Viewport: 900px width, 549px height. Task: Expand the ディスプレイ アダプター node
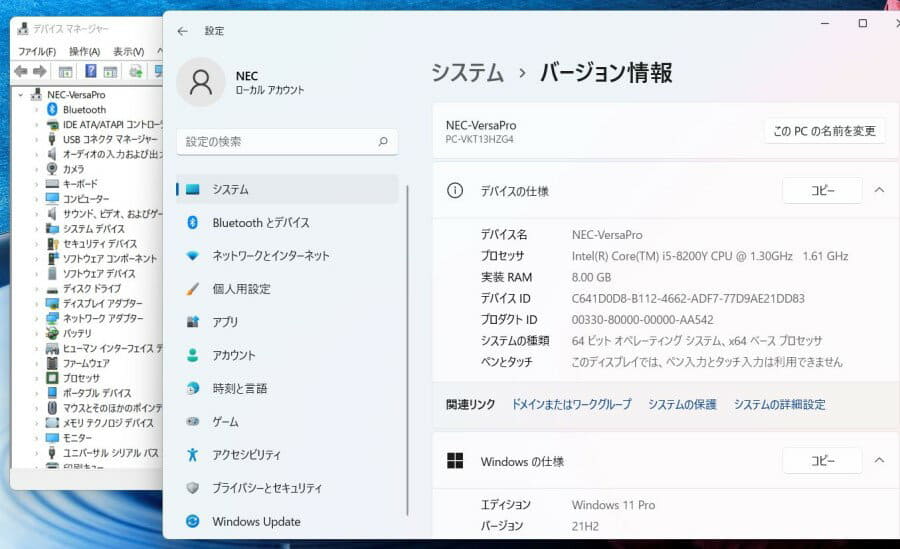[37, 303]
